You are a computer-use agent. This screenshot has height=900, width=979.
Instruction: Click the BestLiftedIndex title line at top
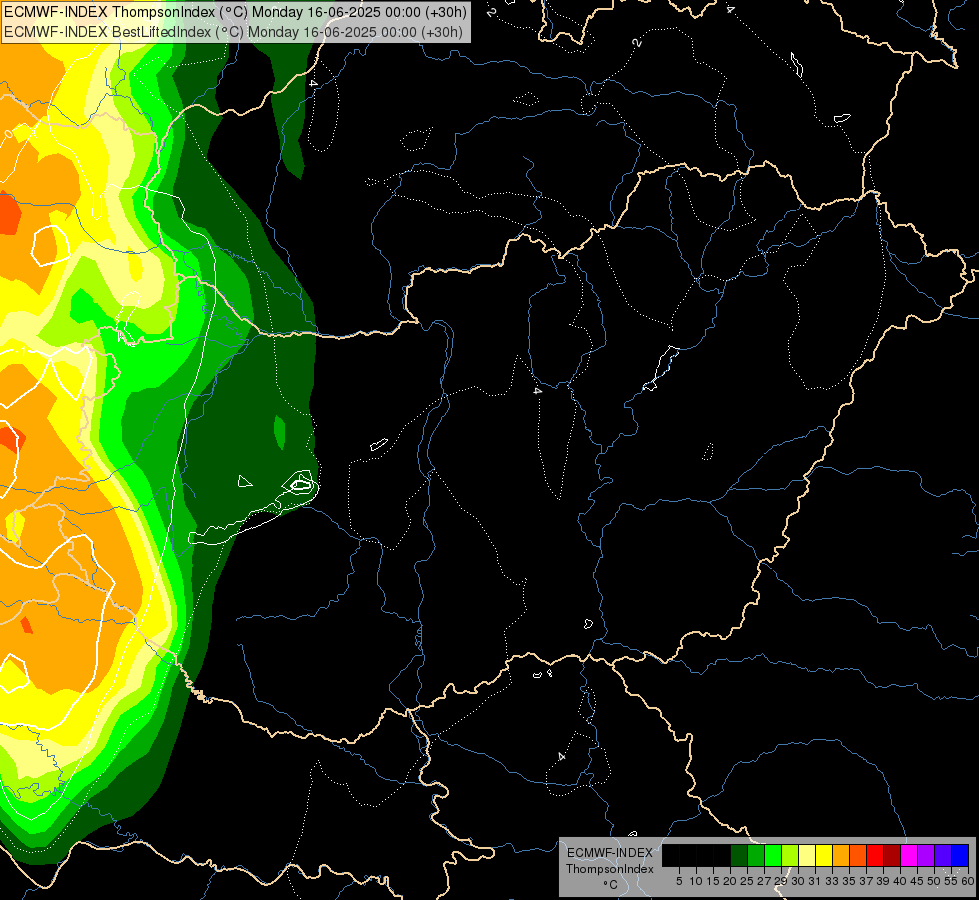(x=234, y=32)
